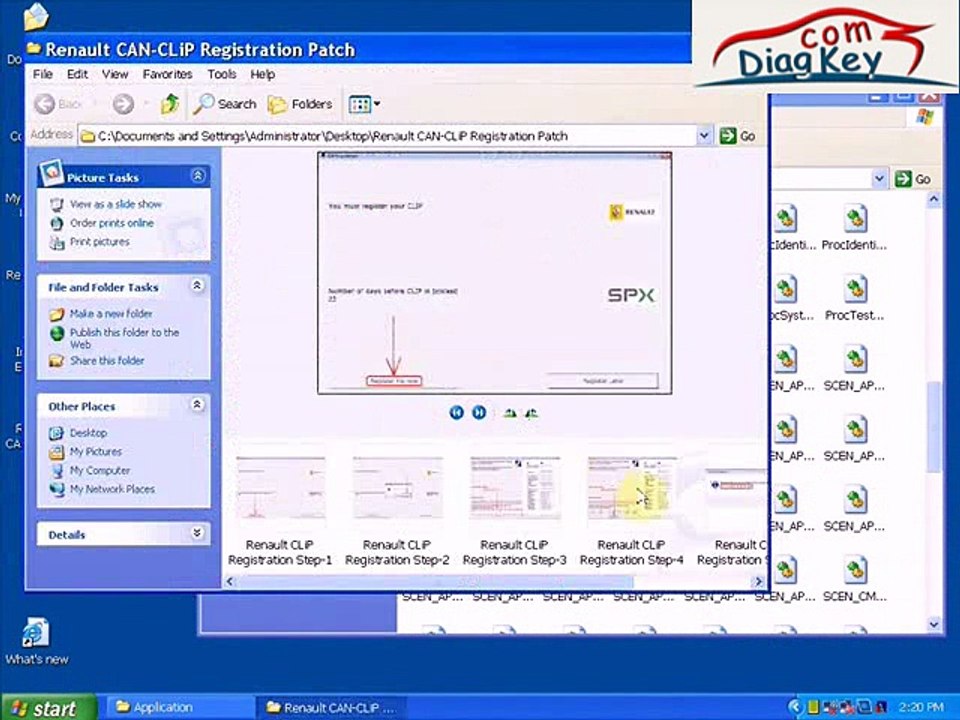Click the Previous Image filmstrip button
The image size is (960, 720).
point(457,413)
